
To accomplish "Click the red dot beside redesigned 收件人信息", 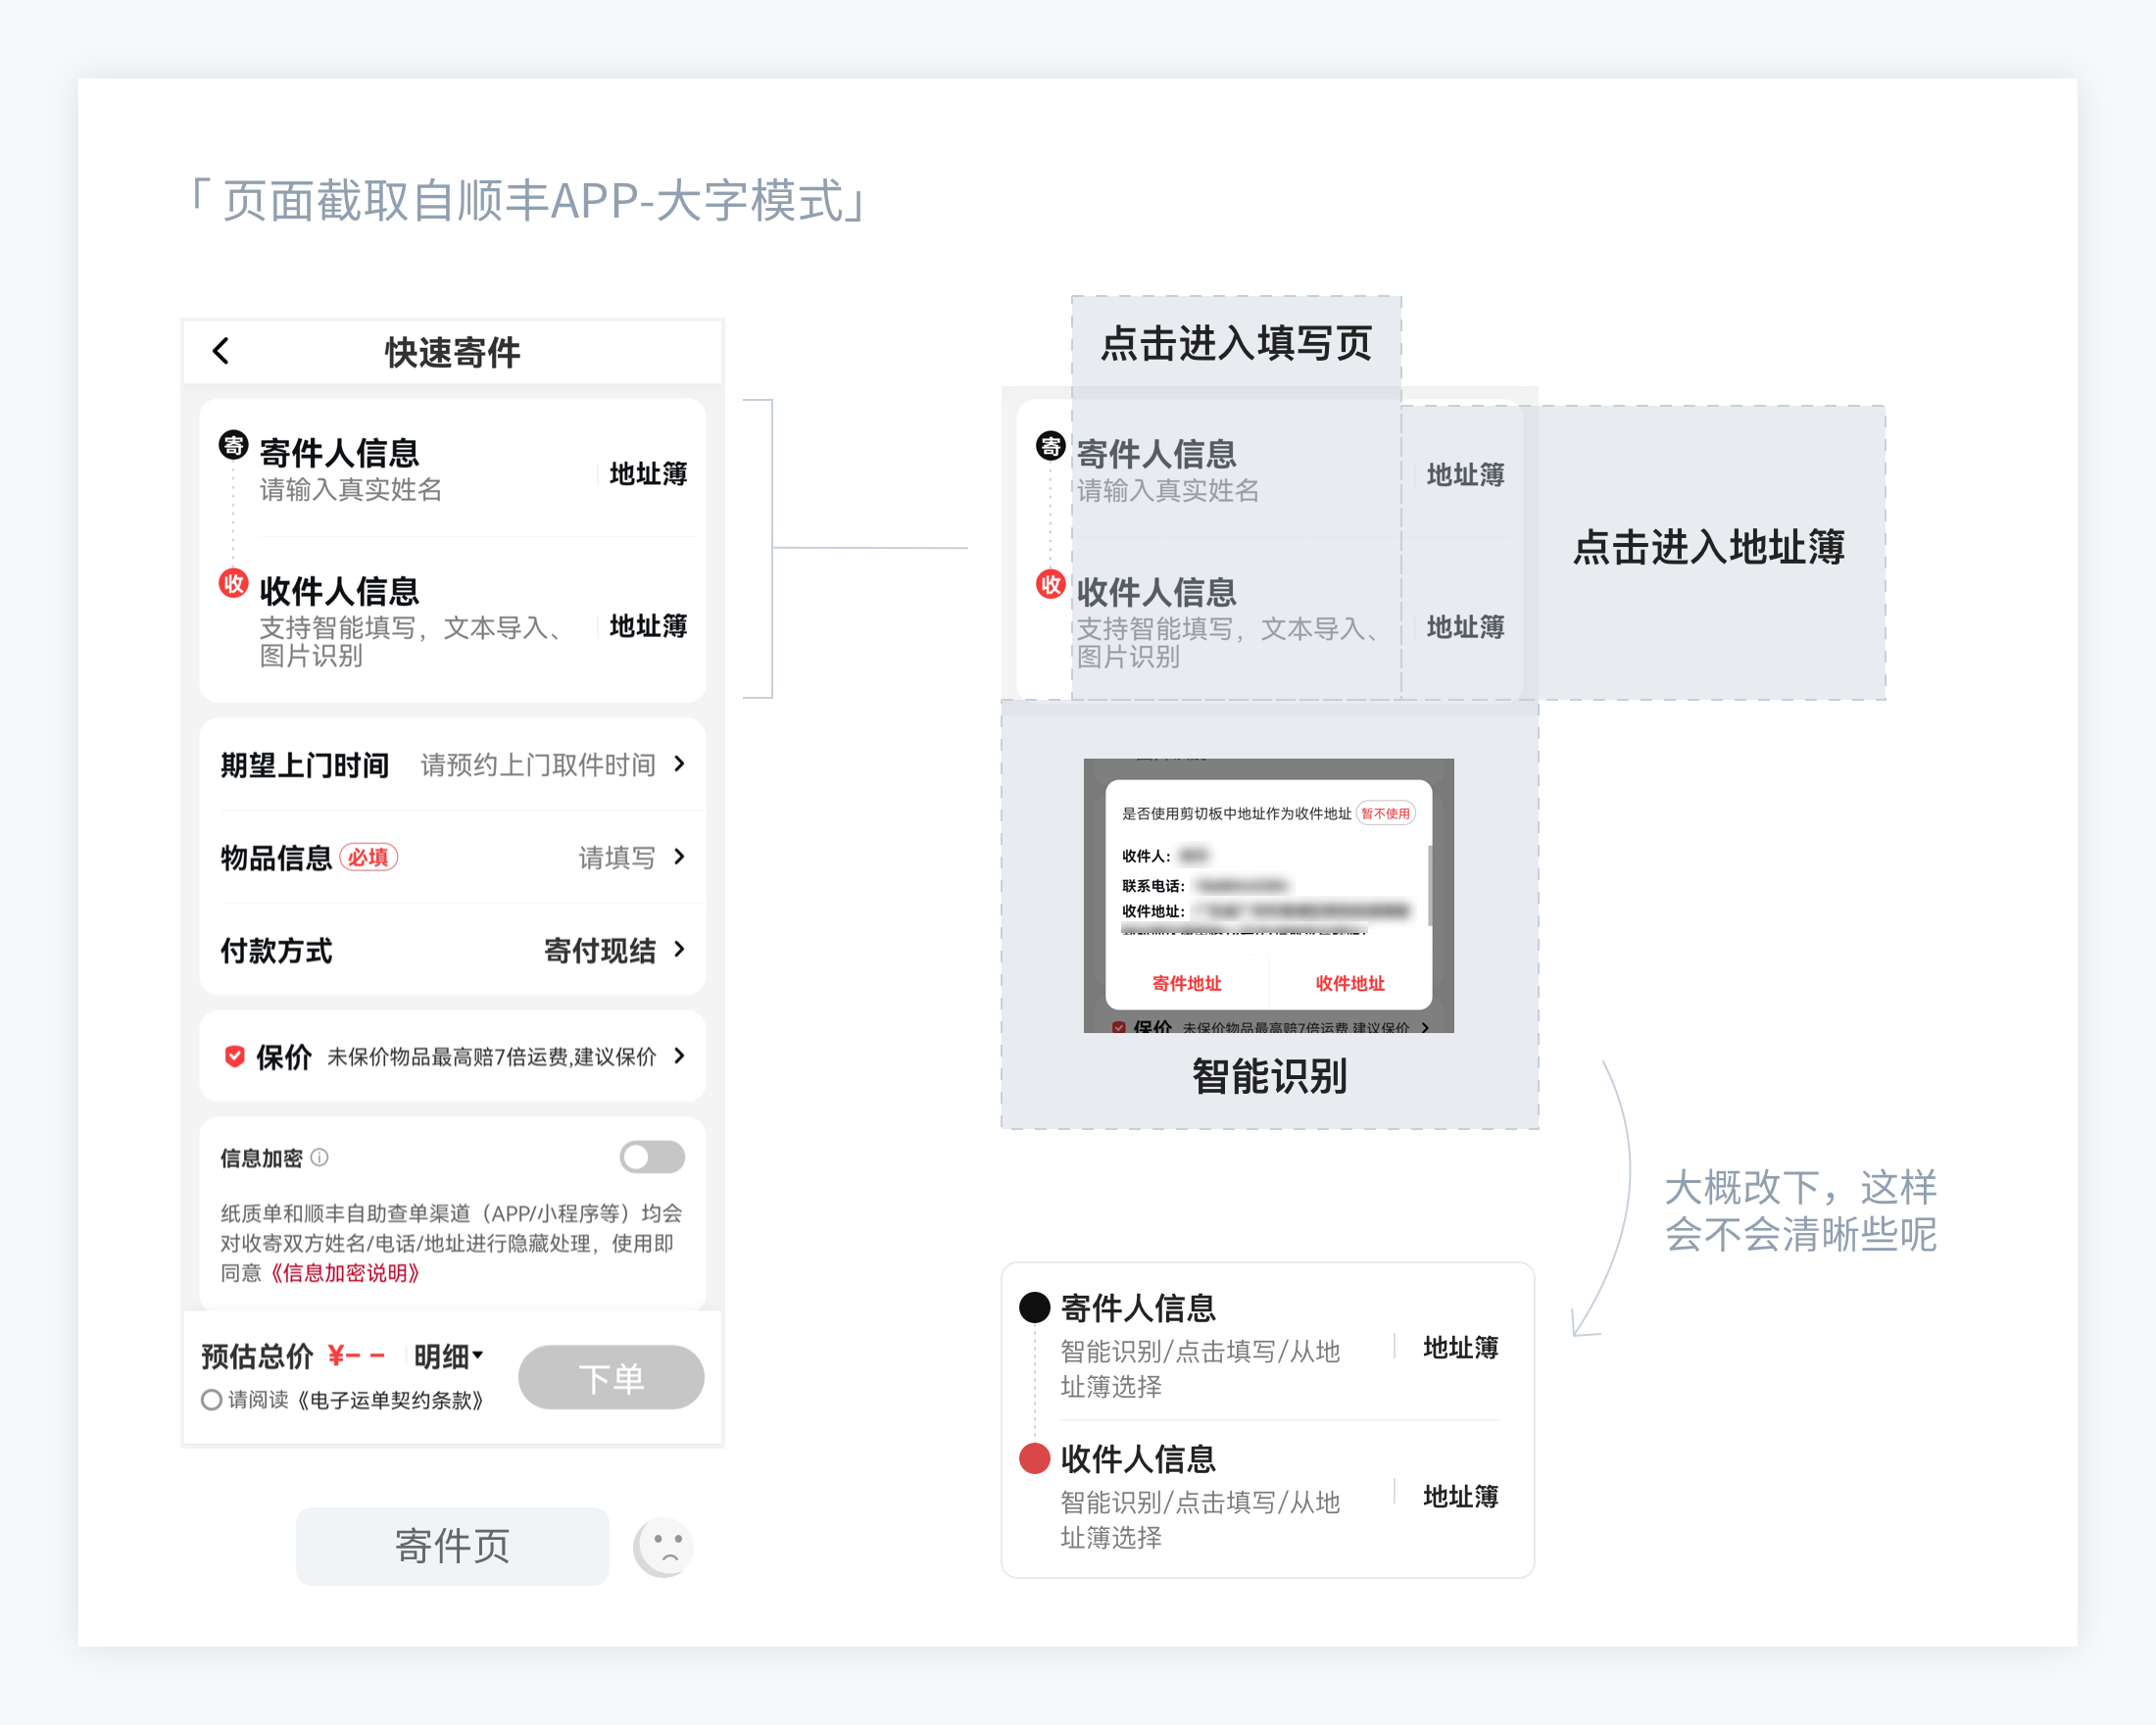I will [1034, 1458].
